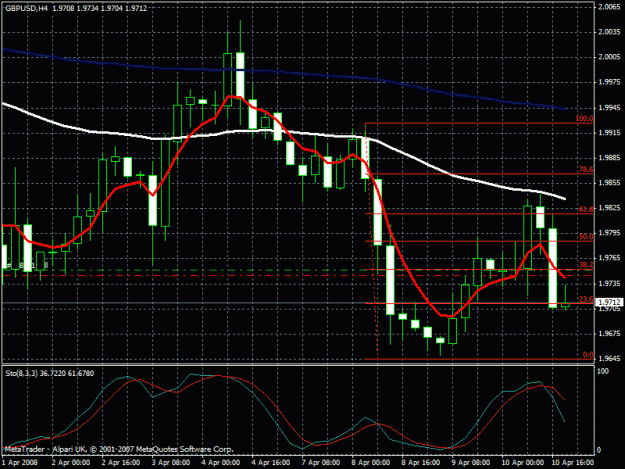
Task: Select the 23.6 Fibonacci level label
Action: pos(586,299)
